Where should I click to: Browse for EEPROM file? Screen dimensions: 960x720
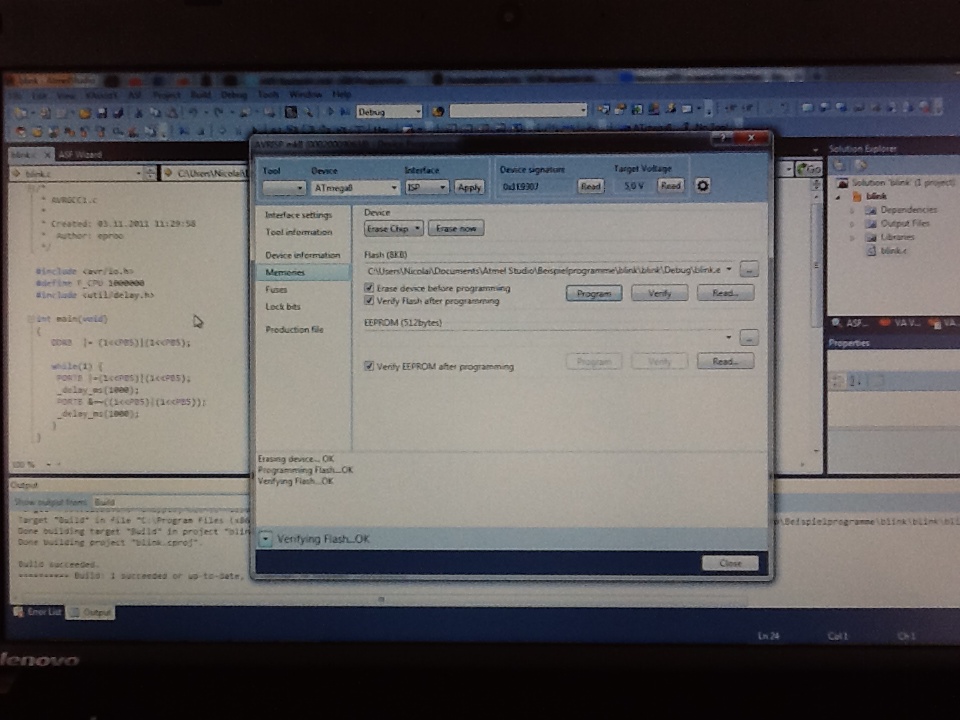tap(749, 337)
